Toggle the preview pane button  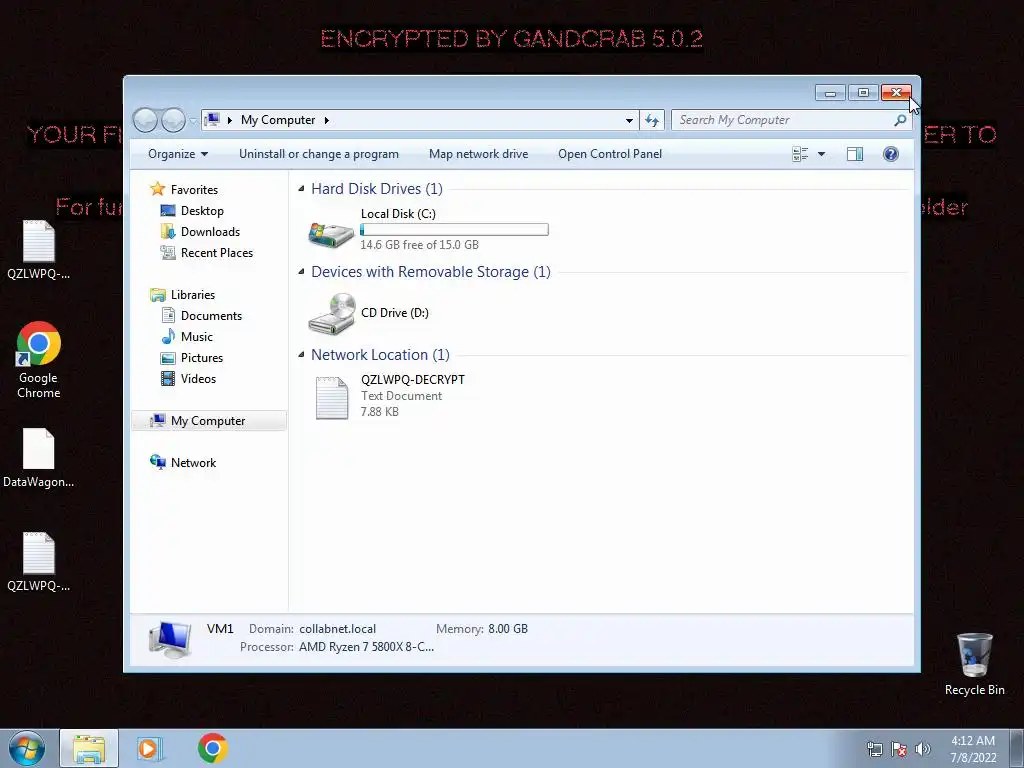855,154
